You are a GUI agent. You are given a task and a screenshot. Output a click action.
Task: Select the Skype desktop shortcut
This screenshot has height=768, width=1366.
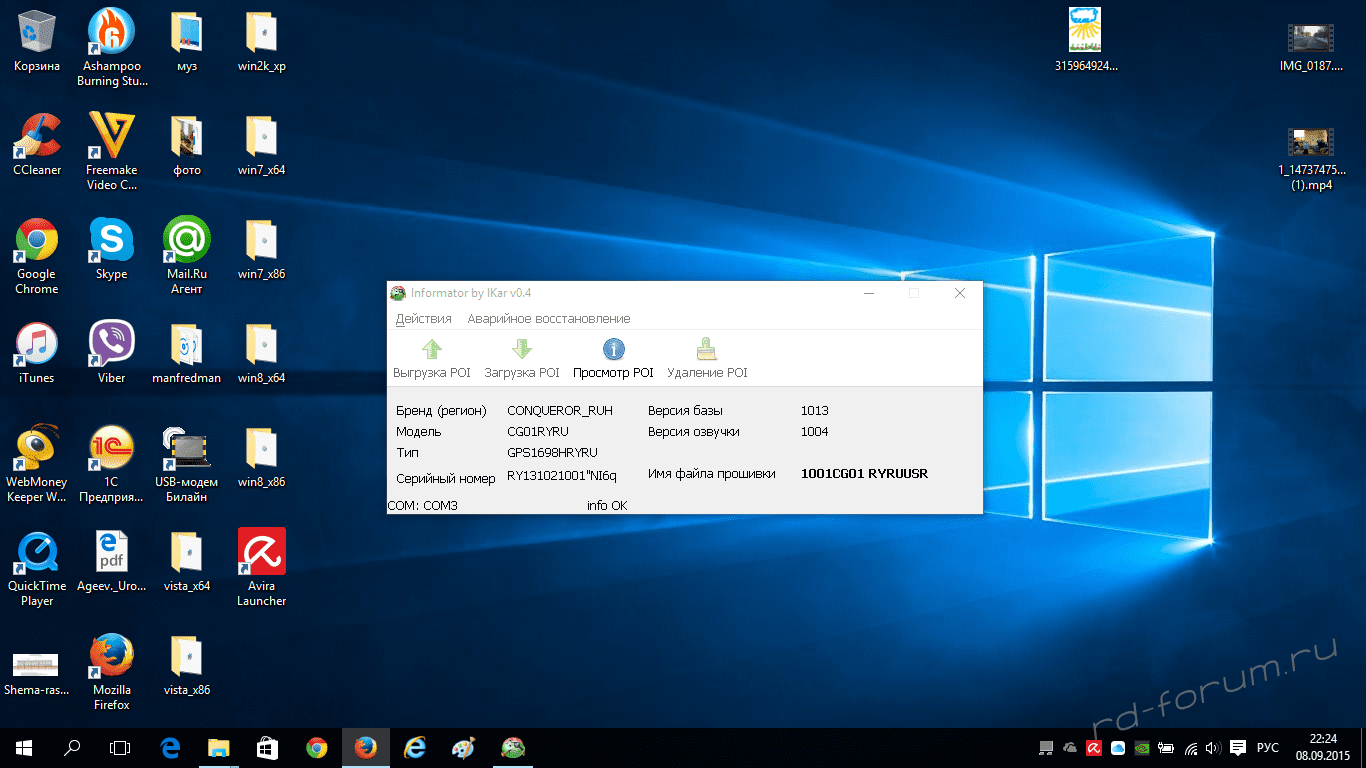click(111, 240)
